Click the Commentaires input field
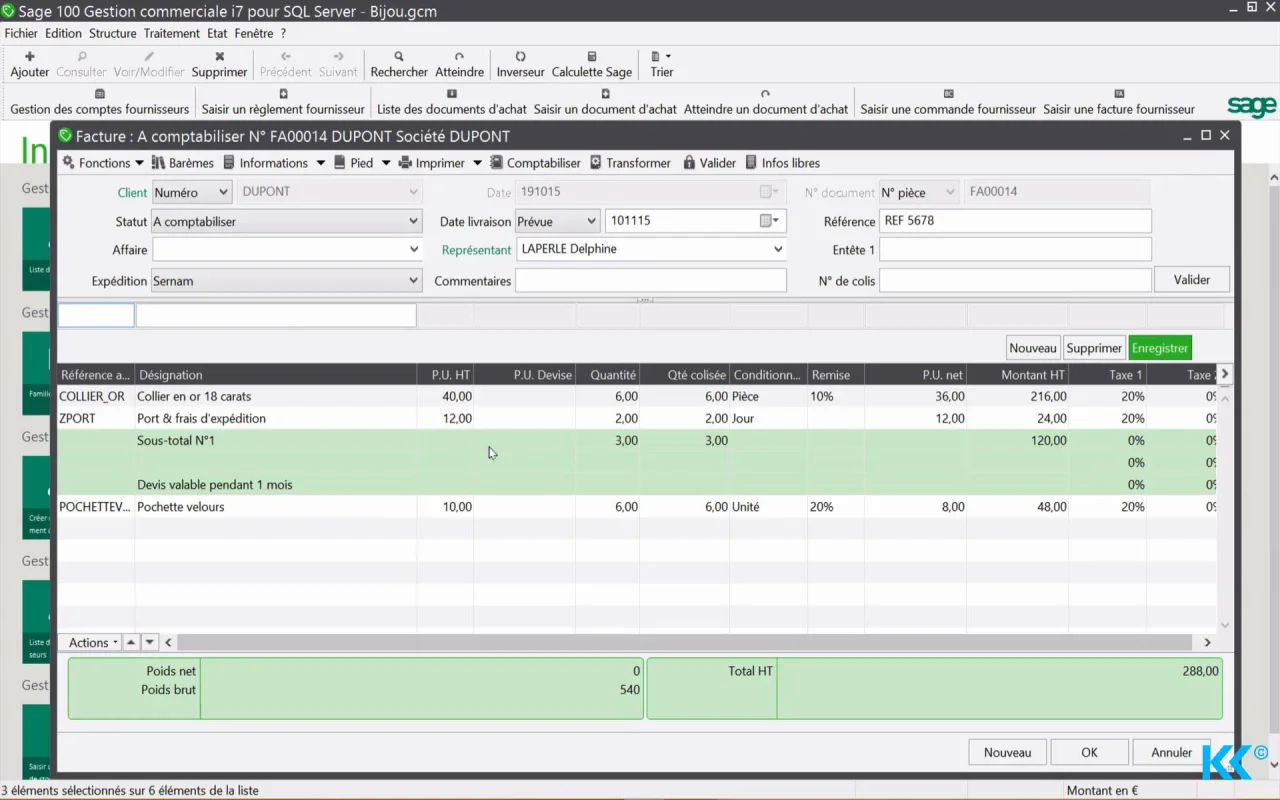This screenshot has height=800, width=1280. point(651,281)
